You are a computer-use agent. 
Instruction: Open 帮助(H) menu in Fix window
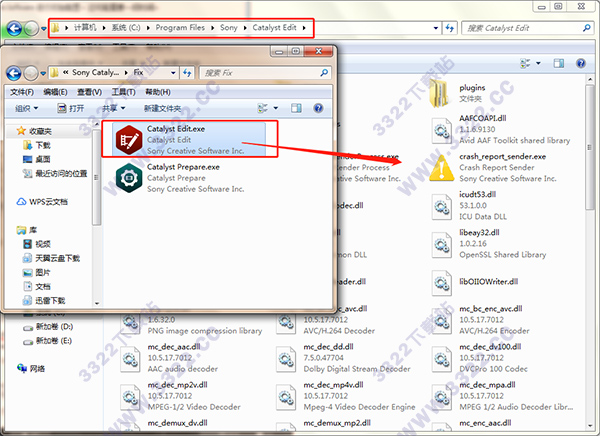pyautogui.click(x=158, y=92)
